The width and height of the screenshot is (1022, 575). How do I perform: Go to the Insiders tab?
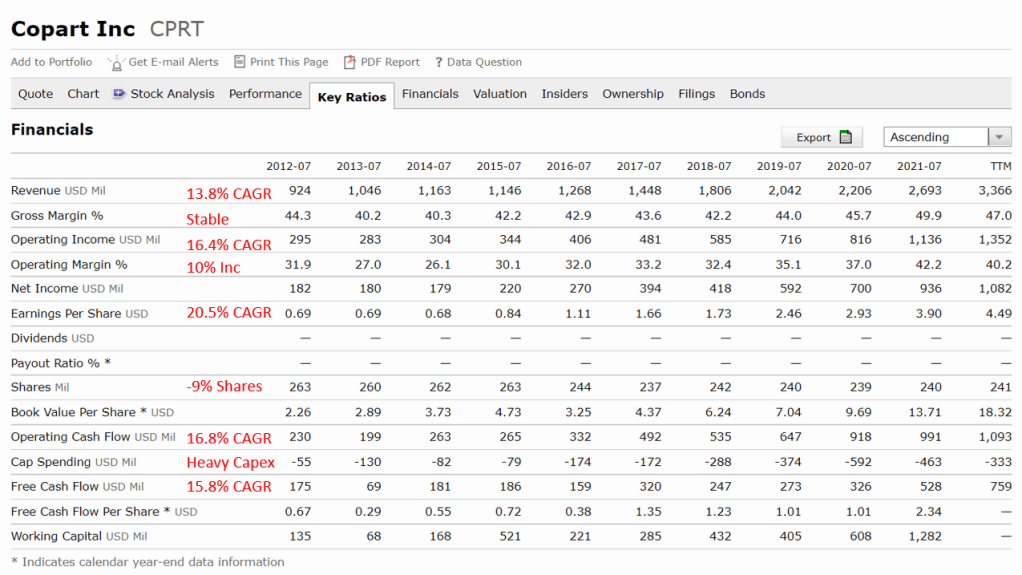(564, 94)
